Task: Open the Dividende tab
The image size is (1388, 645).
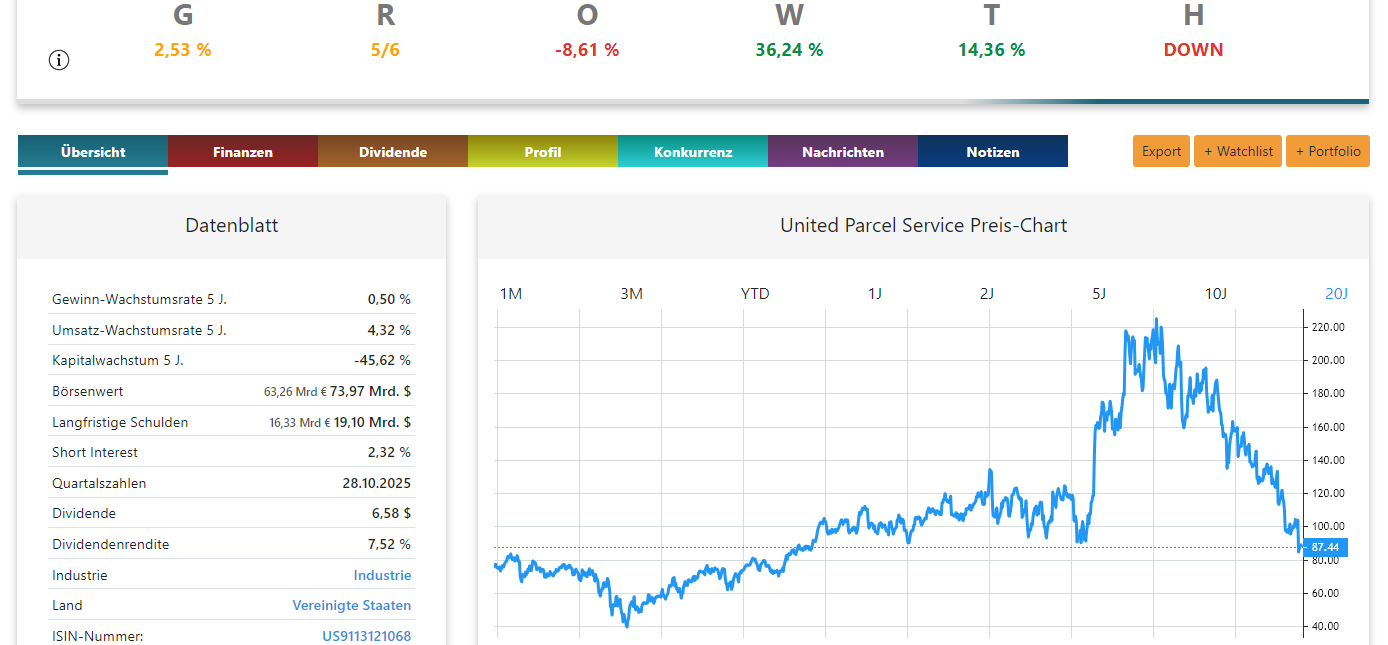Action: pyautogui.click(x=393, y=152)
